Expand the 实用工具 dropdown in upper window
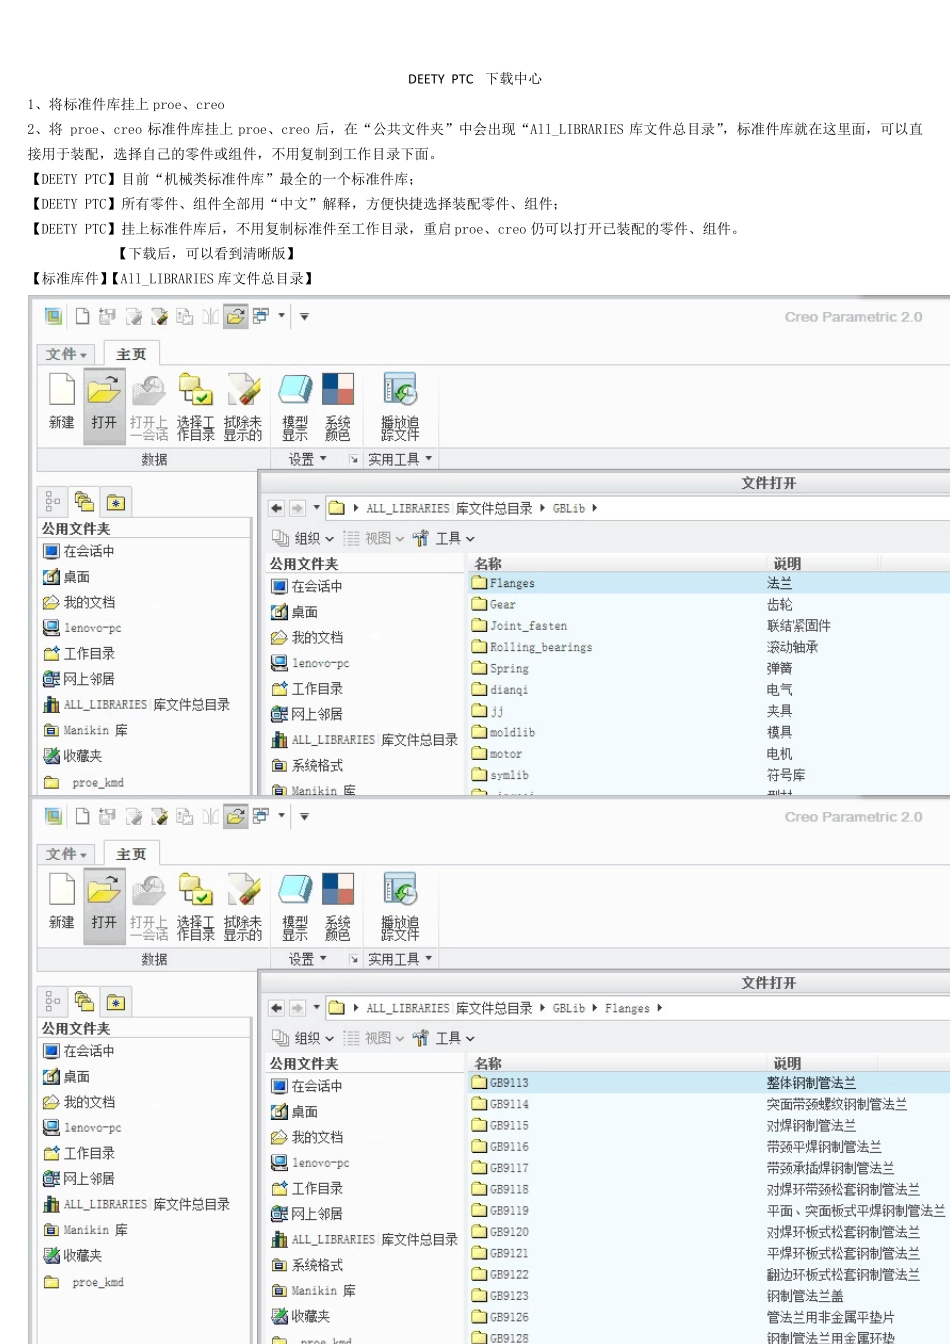 pyautogui.click(x=400, y=459)
